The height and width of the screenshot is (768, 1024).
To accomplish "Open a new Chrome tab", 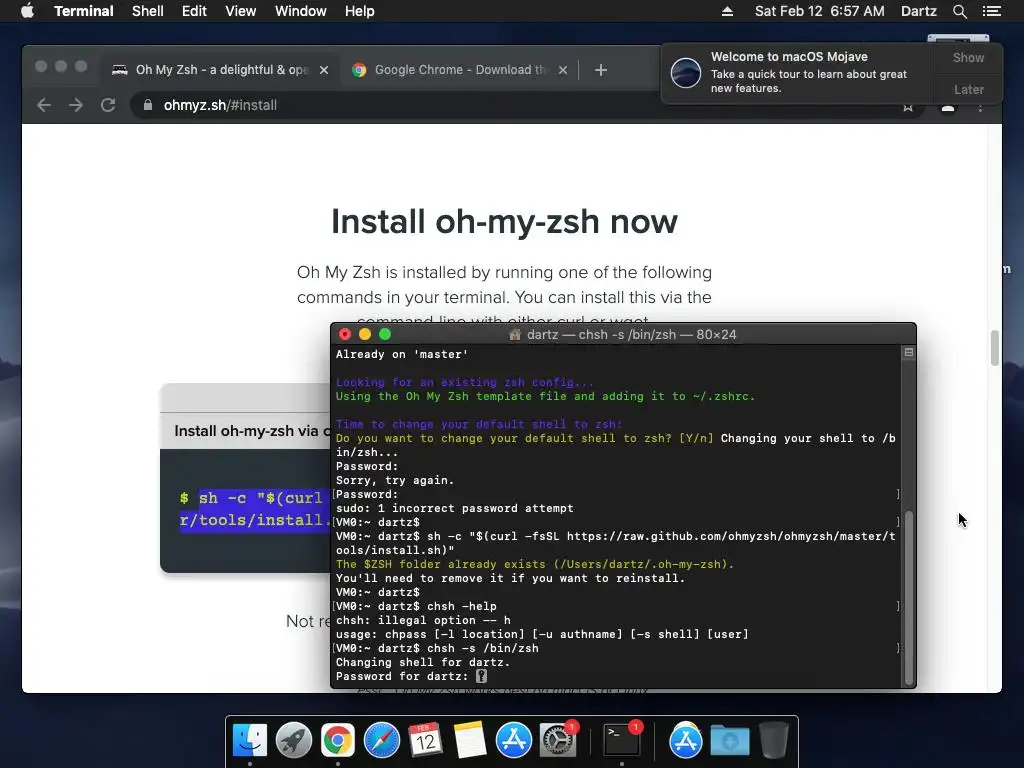I will coord(601,70).
